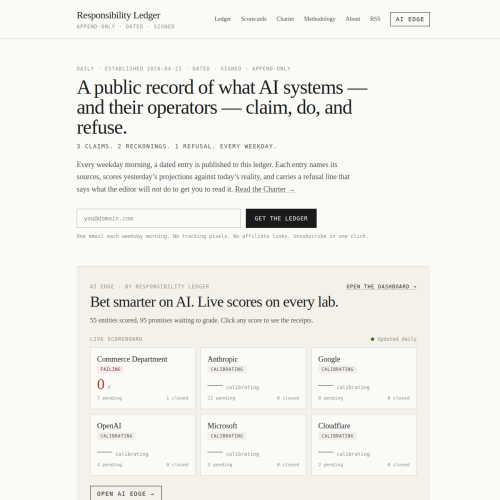Click the OPEN AI EDGE button

126,494
